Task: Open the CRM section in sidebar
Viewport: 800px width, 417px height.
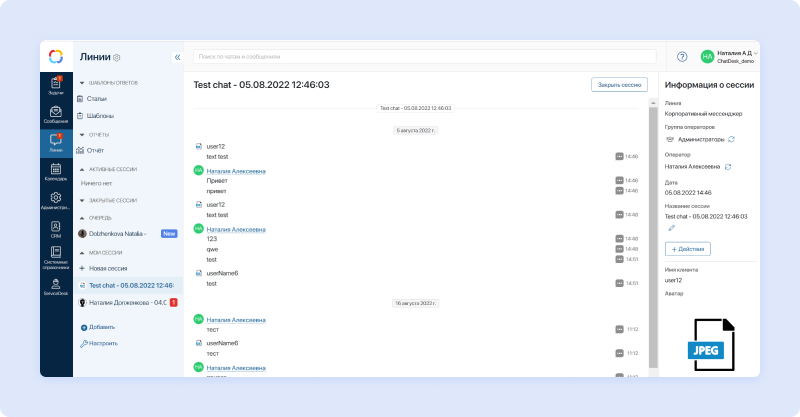Action: [56, 228]
